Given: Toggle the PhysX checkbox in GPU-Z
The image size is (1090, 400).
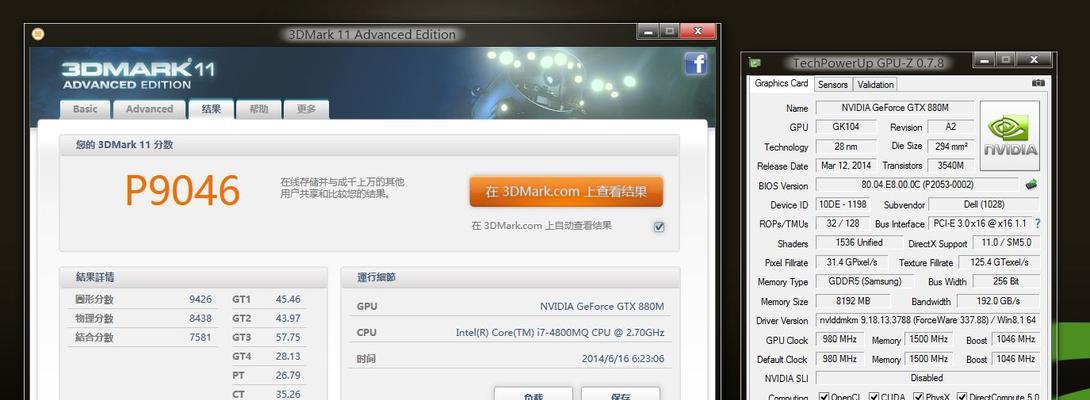Looking at the screenshot, I should coord(918,397).
